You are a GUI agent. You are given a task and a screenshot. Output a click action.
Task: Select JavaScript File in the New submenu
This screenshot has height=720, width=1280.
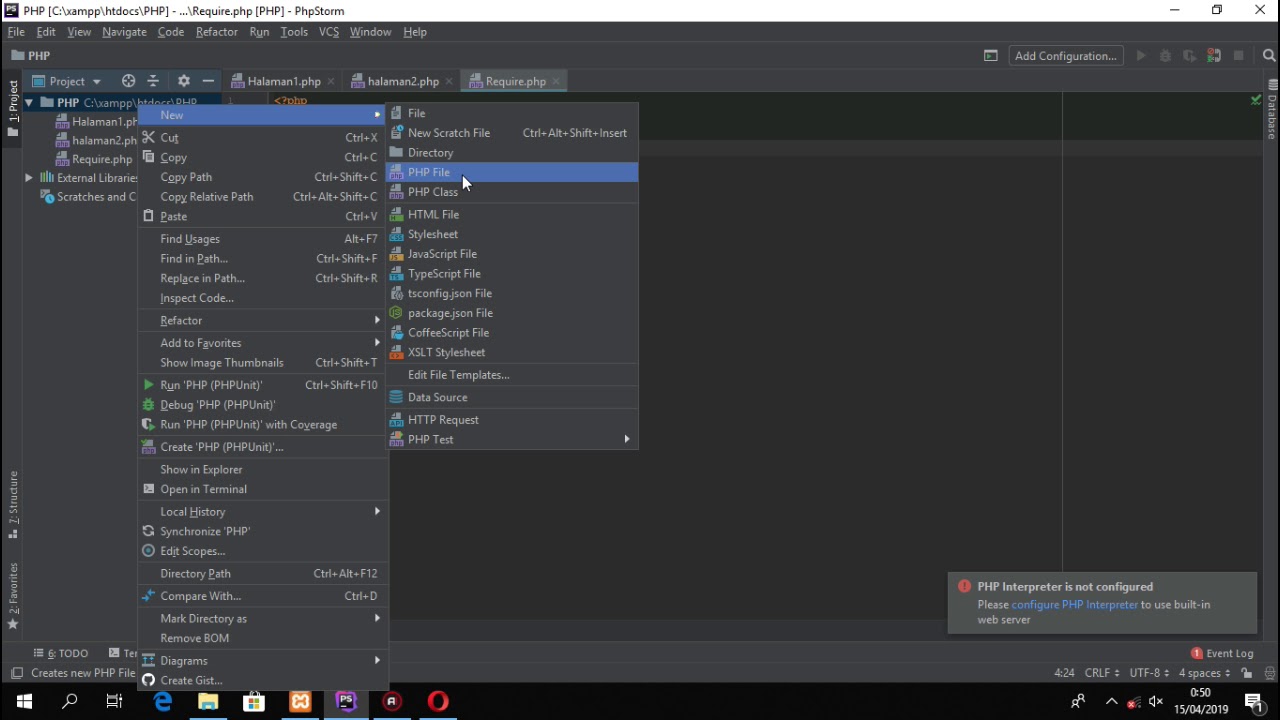(x=512, y=254)
